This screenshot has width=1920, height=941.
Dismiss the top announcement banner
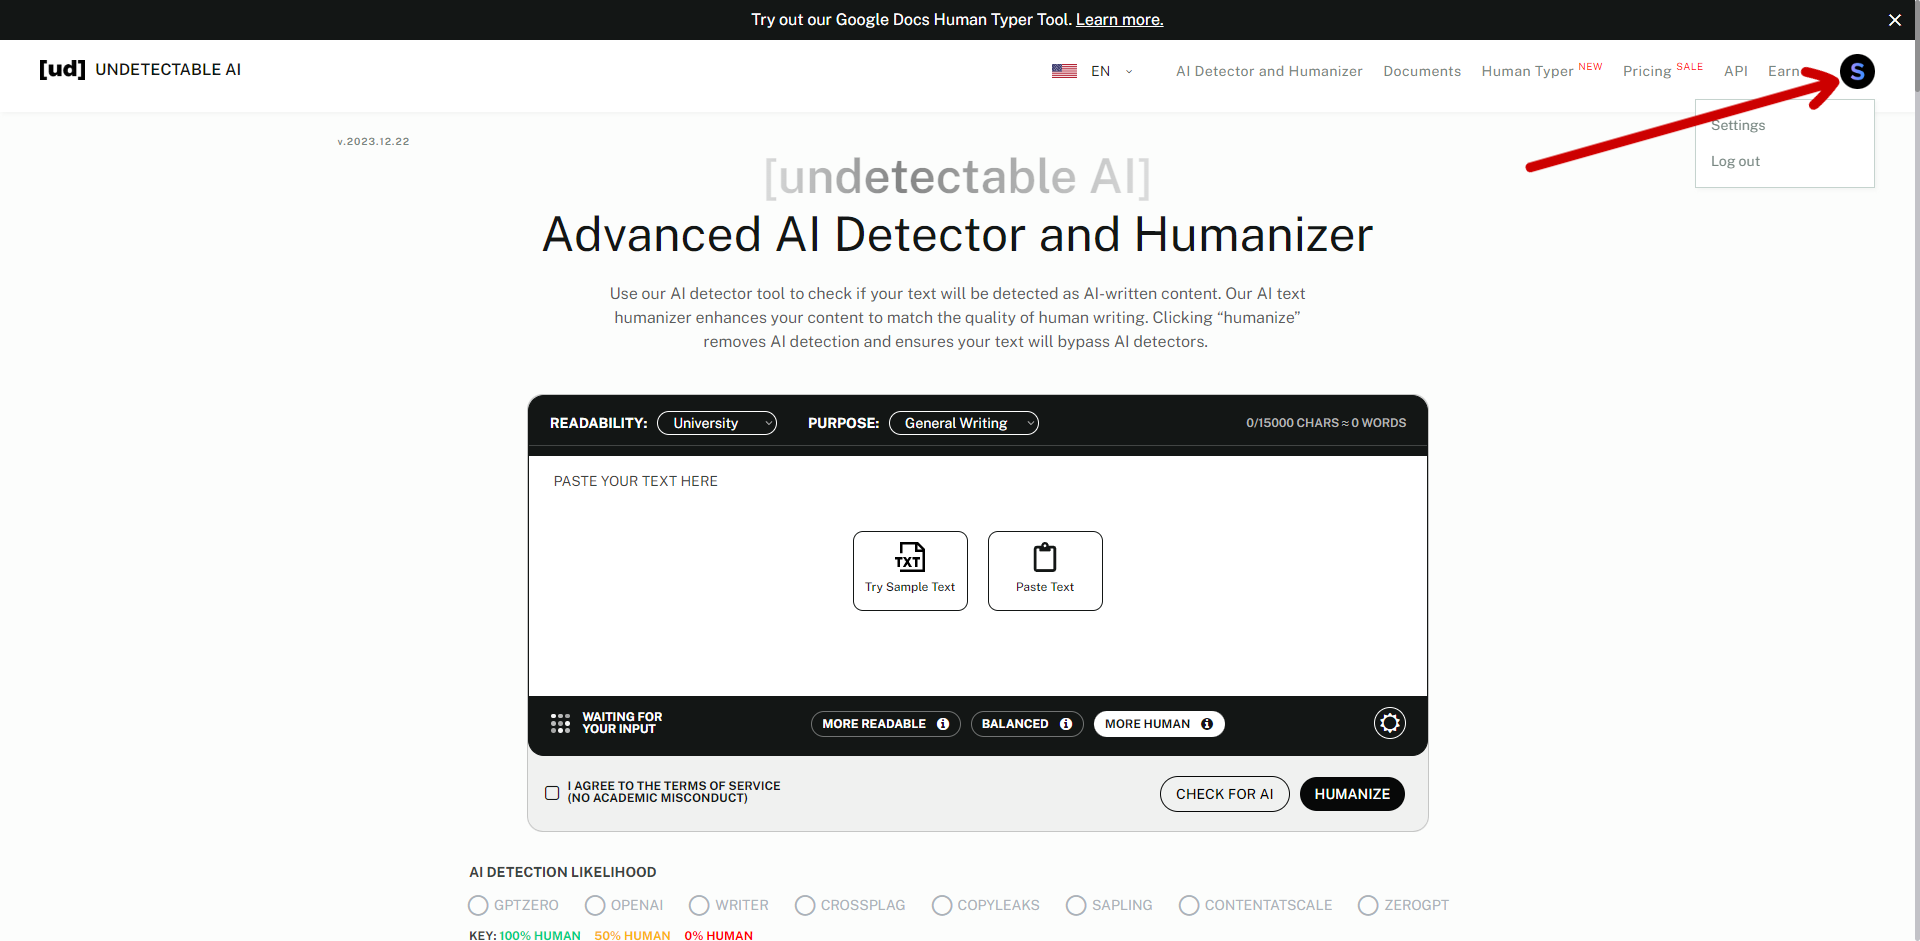pos(1894,20)
